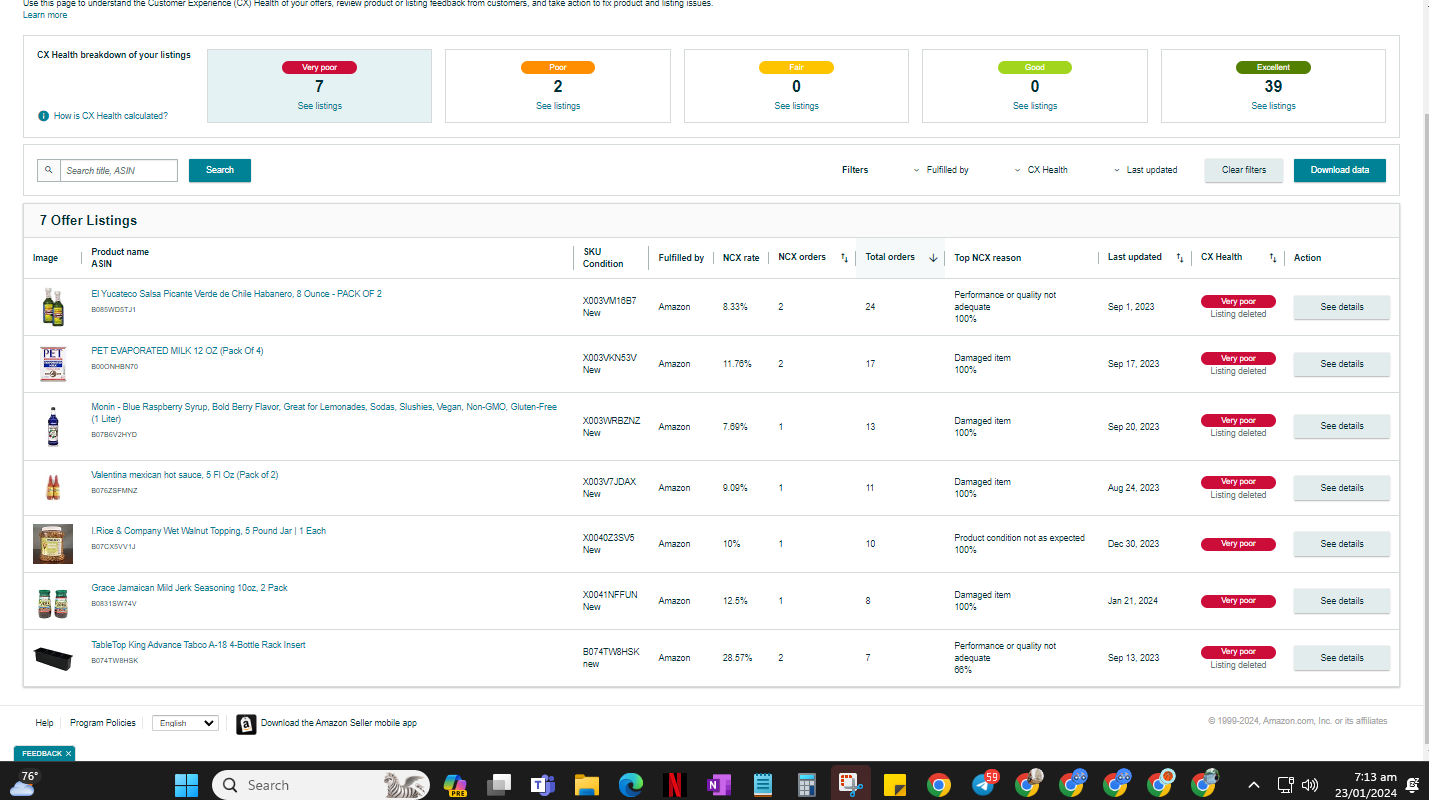1429x800 pixels.
Task: Toggle Total orders descending sort arrow
Action: (933, 258)
